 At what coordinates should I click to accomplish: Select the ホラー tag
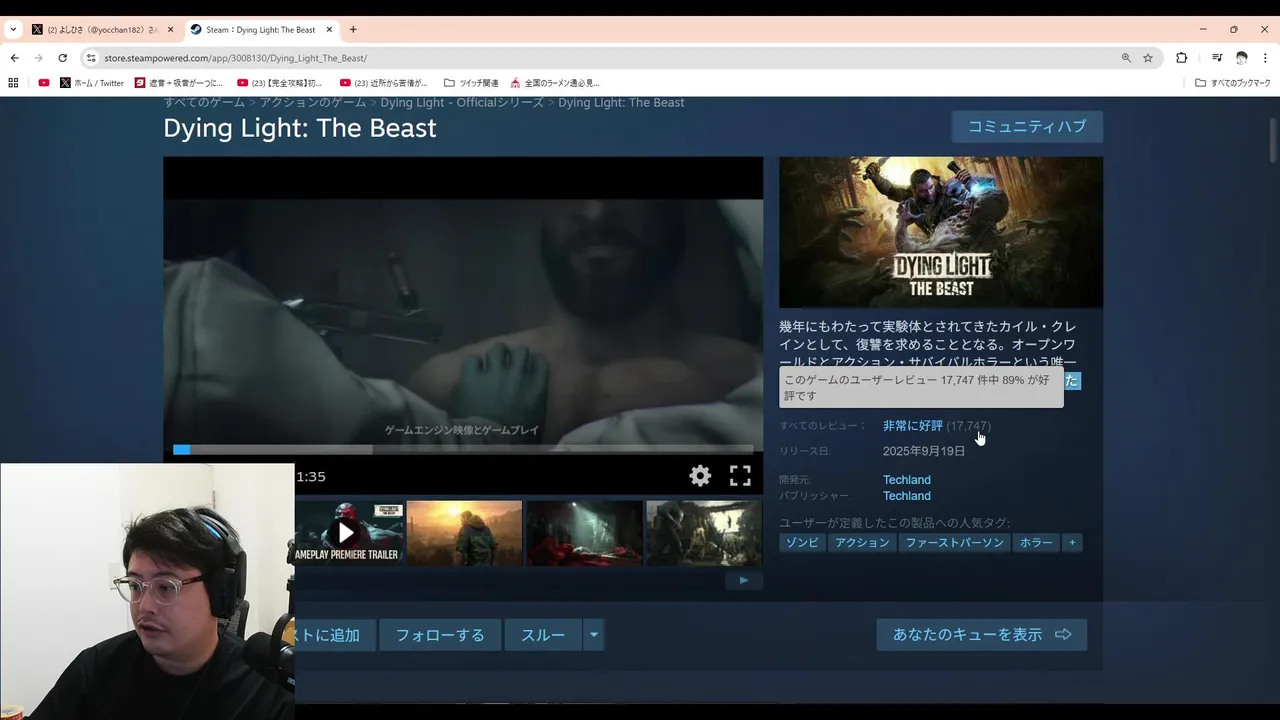point(1036,543)
